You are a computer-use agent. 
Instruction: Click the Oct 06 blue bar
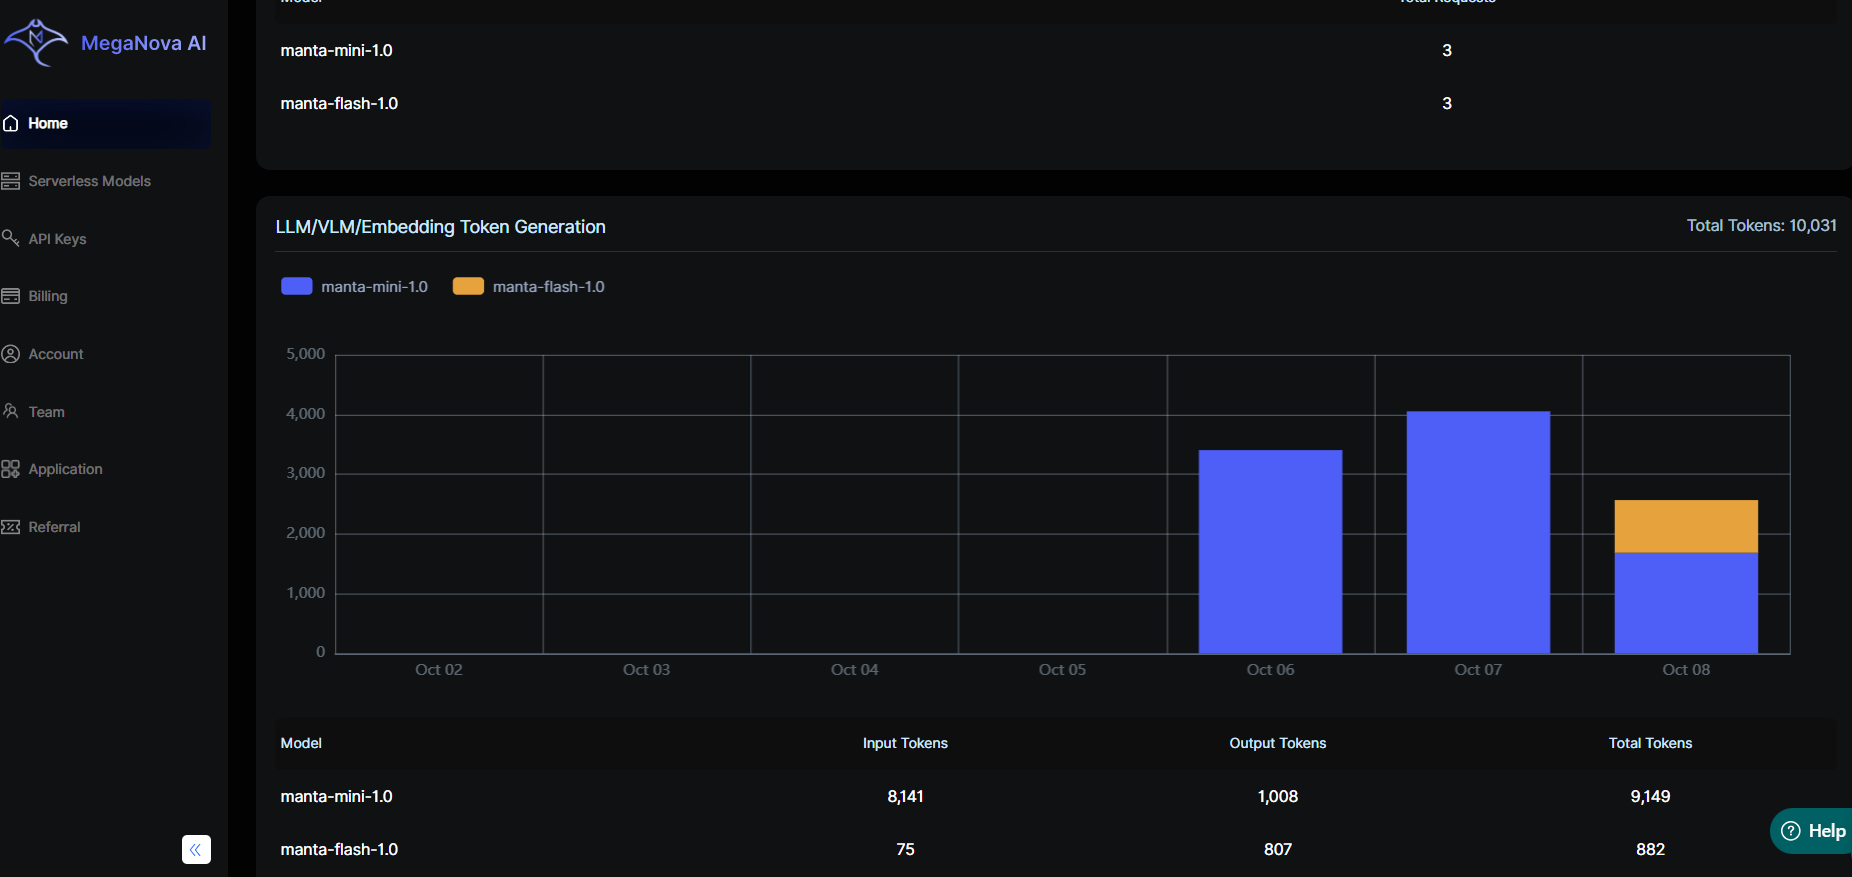1270,551
